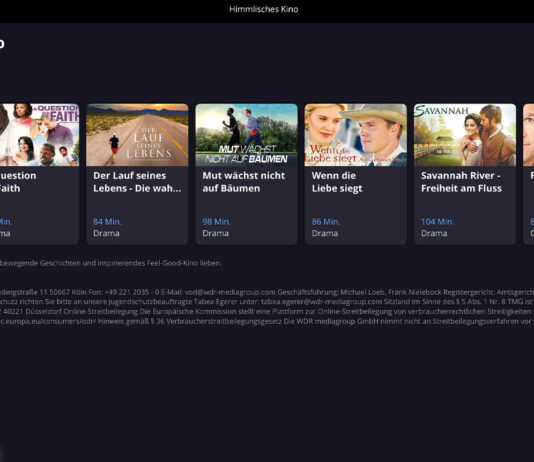Click Drama genre under Mut wächst nicht auf Bäumen
Viewport: 534px width, 462px height.
click(x=216, y=233)
